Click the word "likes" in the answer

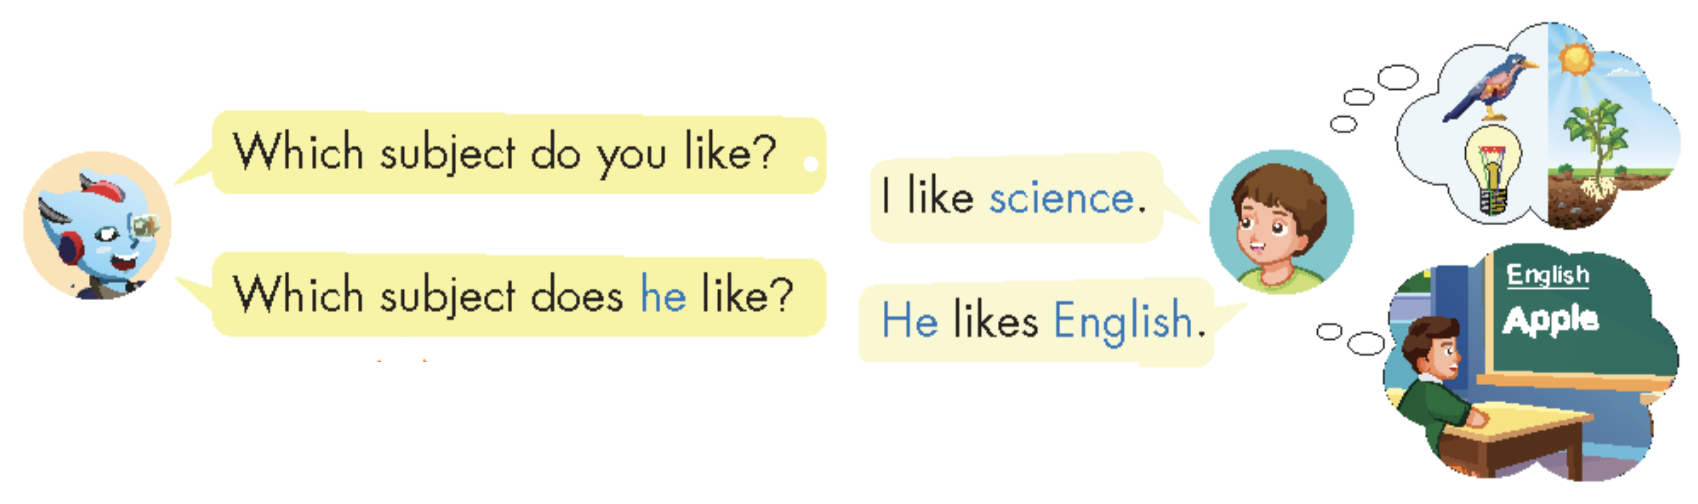point(995,322)
